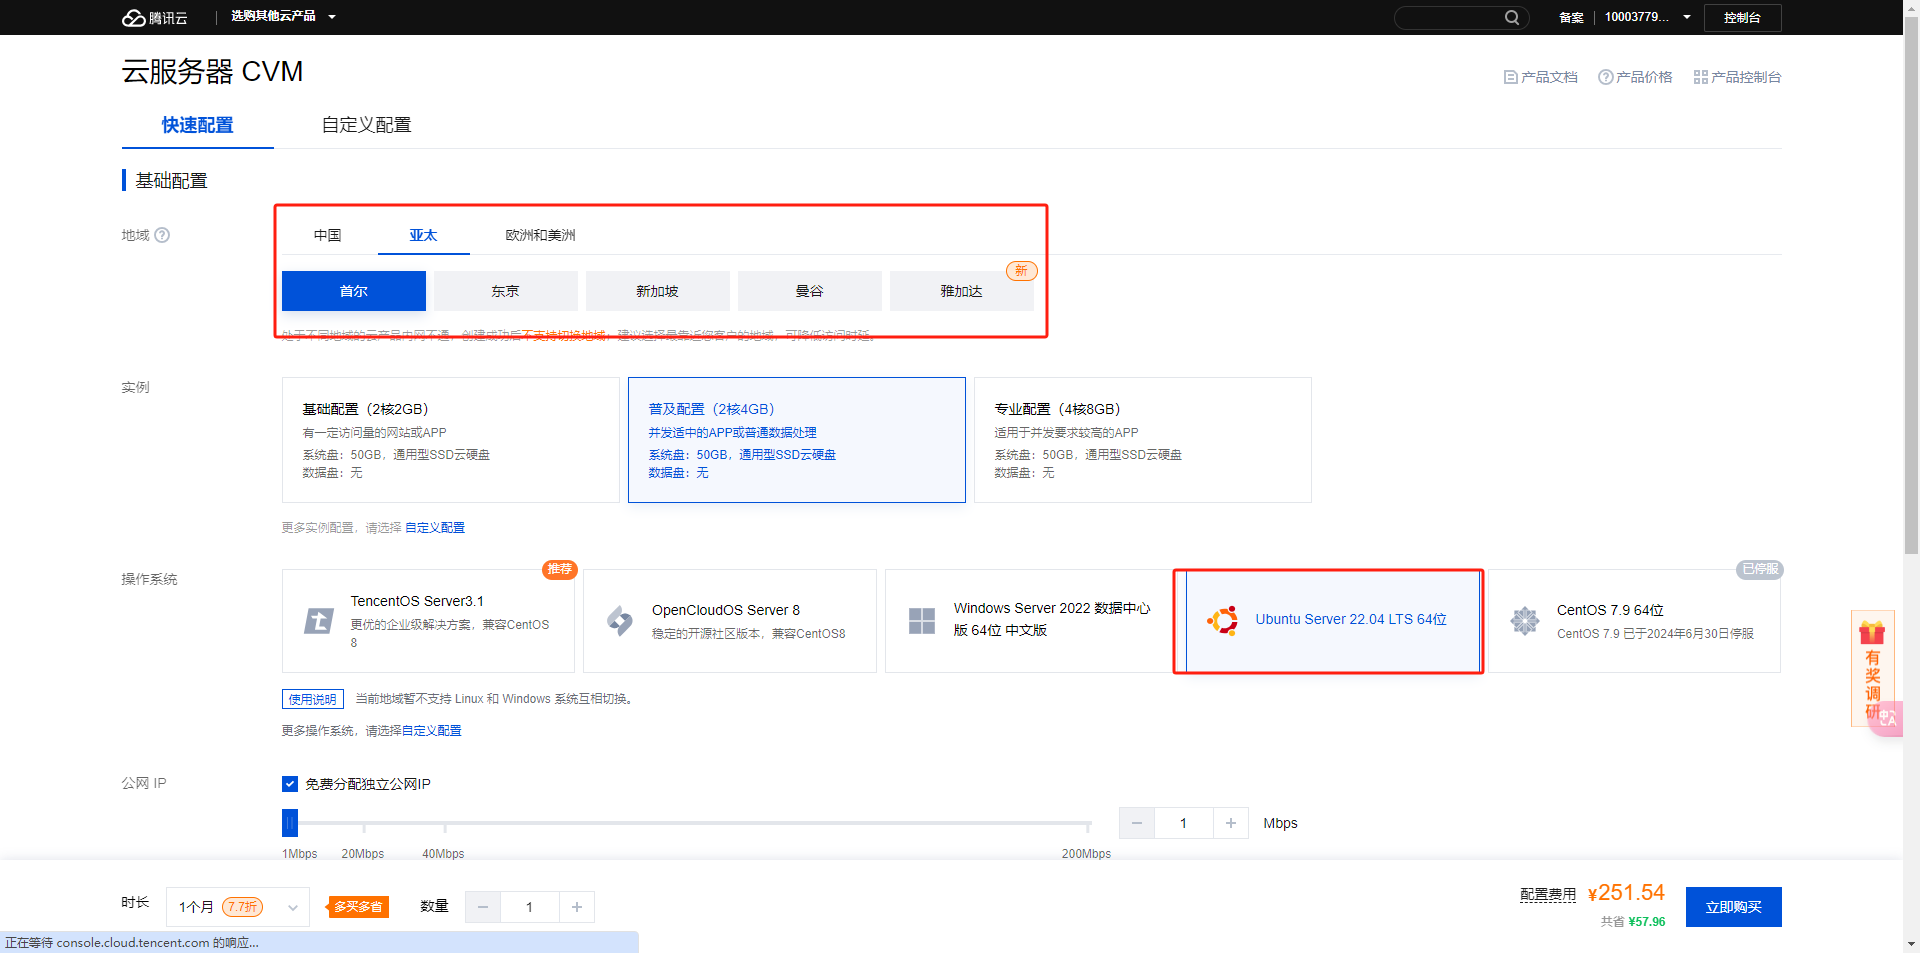Image resolution: width=1920 pixels, height=953 pixels.
Task: Click the Tencent Cloud logo
Action: (x=155, y=17)
